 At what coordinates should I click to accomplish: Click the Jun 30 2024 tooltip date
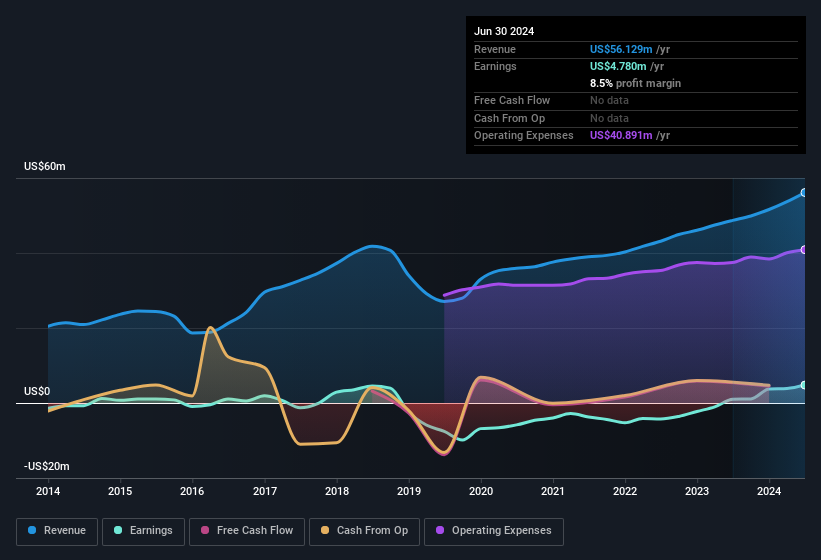click(x=504, y=31)
